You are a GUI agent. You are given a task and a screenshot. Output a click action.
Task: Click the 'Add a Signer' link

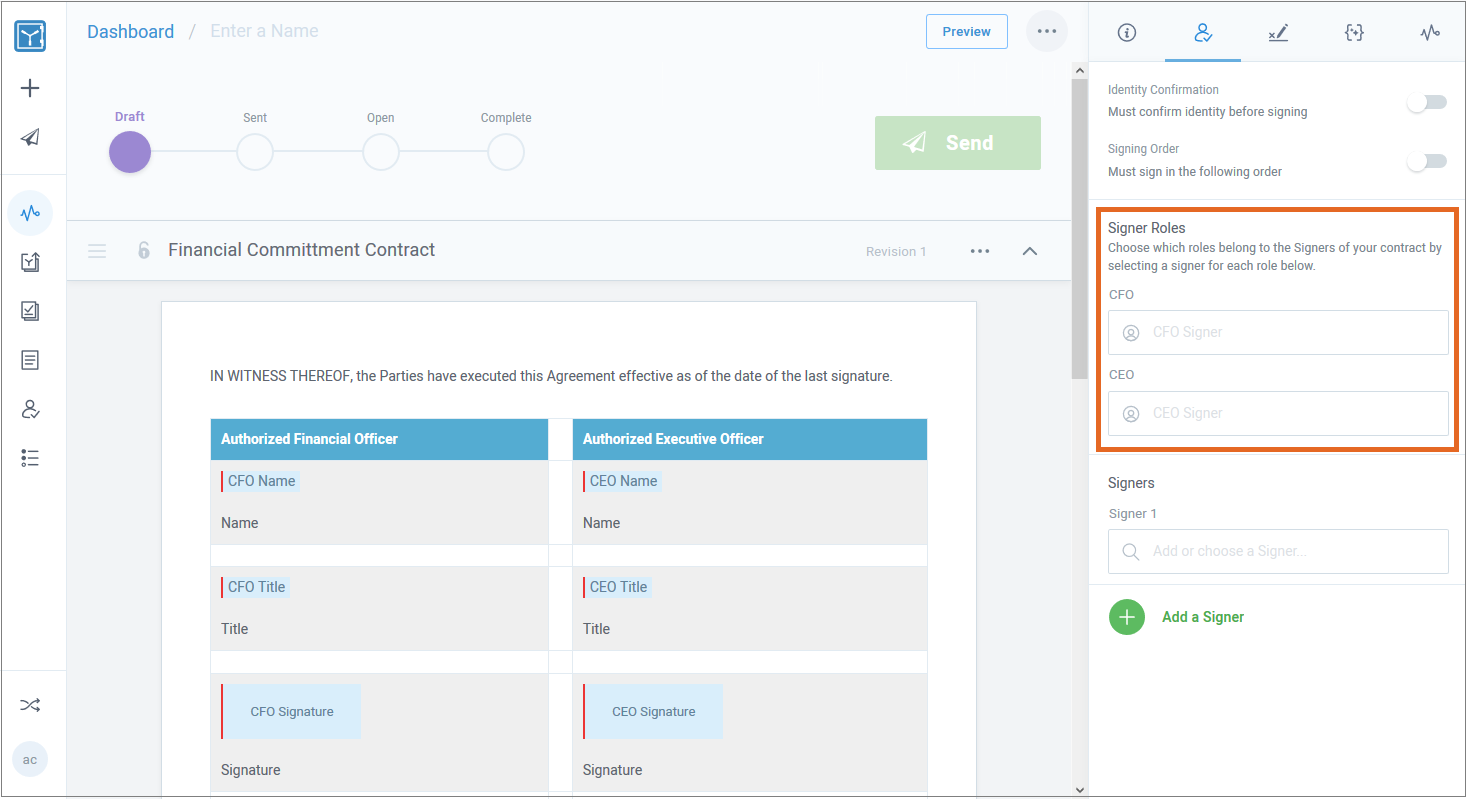point(1203,617)
